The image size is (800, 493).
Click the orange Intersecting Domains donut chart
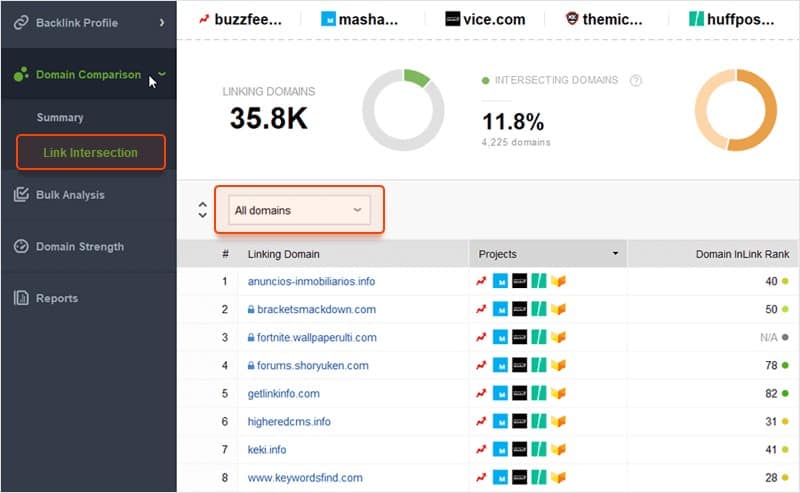pyautogui.click(x=736, y=110)
